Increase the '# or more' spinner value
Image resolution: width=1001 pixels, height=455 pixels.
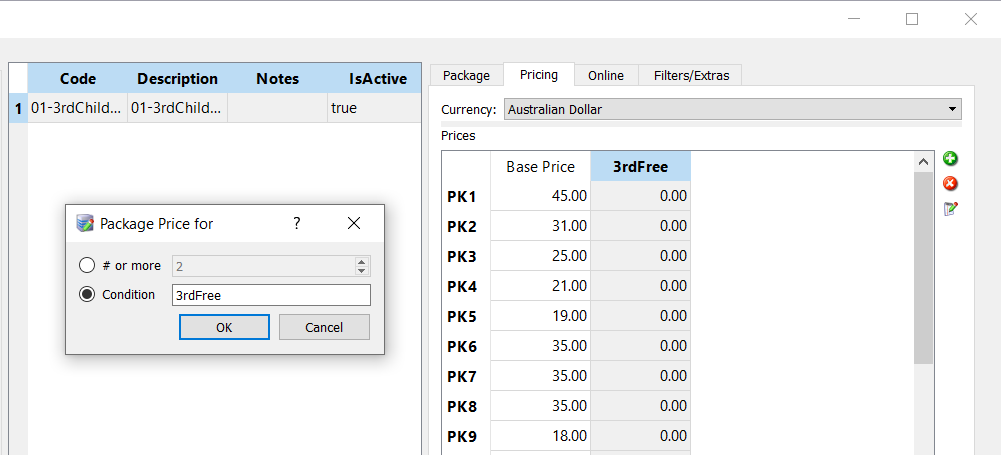click(361, 262)
